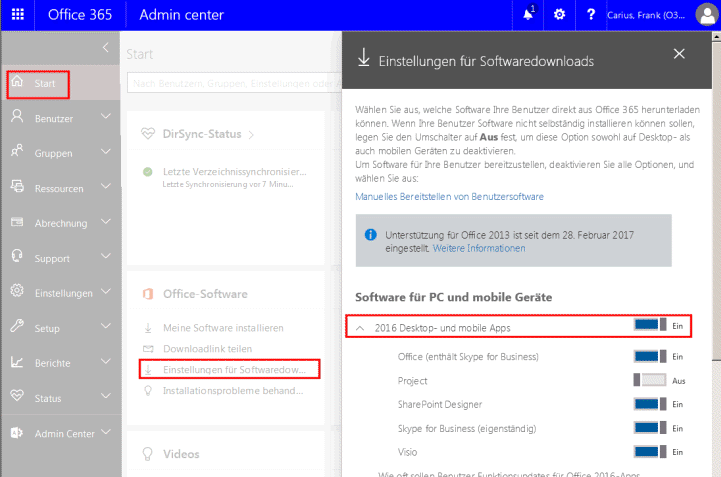Select Start in the sidebar
Image resolution: width=721 pixels, height=477 pixels.
click(x=45, y=84)
